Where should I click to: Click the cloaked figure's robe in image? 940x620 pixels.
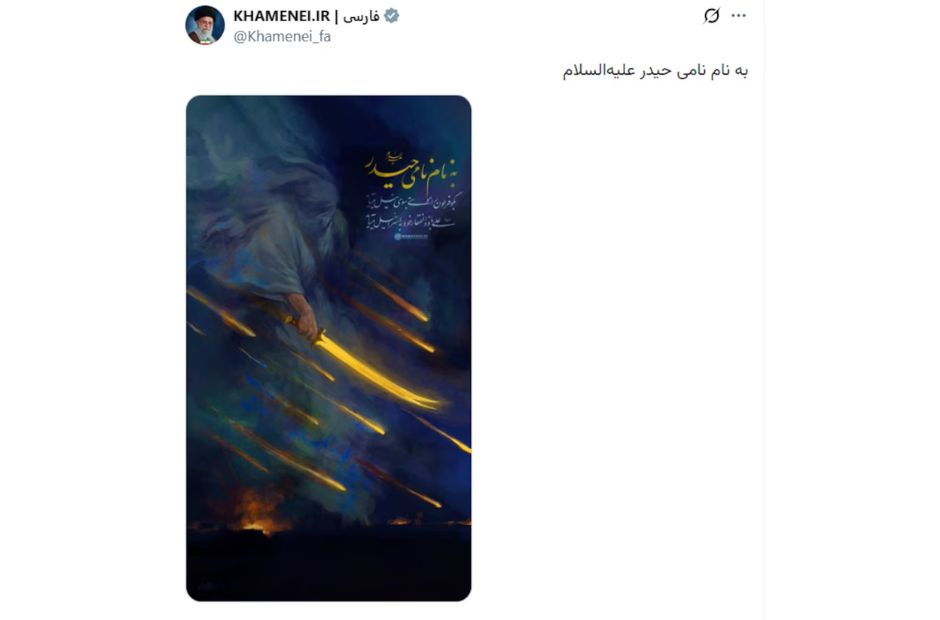click(270, 228)
